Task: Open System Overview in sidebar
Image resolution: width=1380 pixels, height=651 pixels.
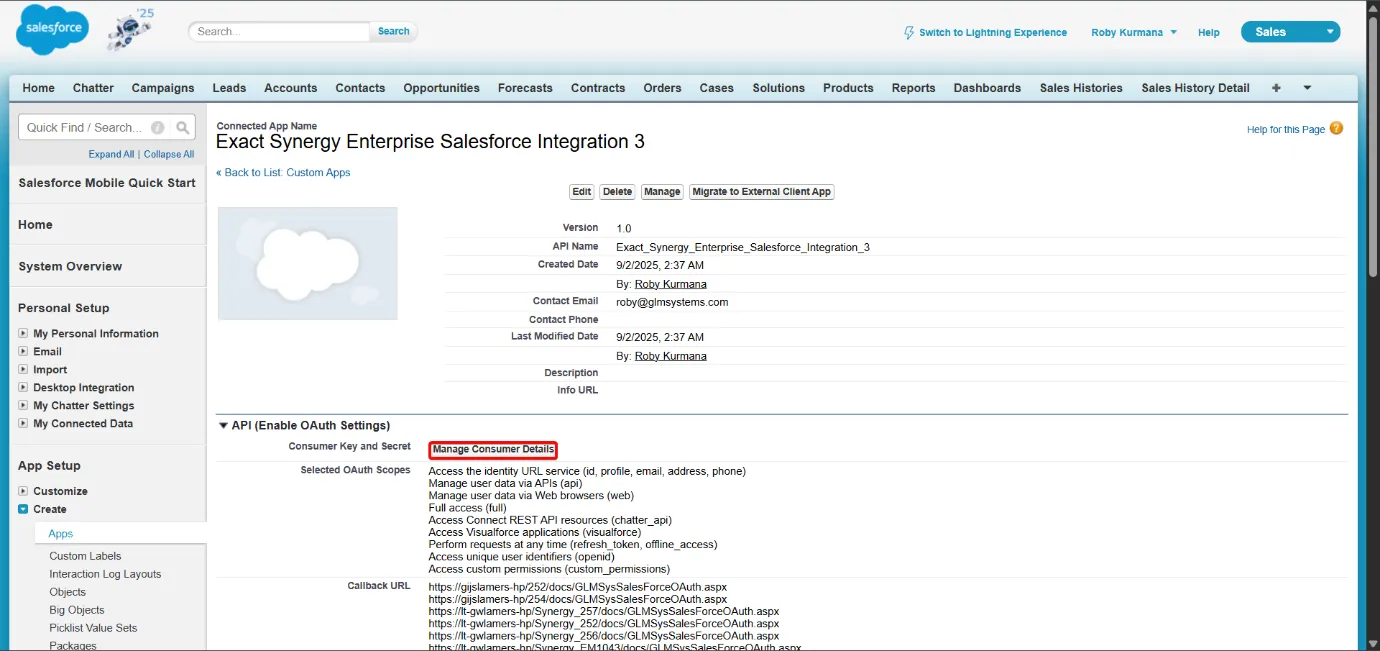Action: [x=70, y=266]
